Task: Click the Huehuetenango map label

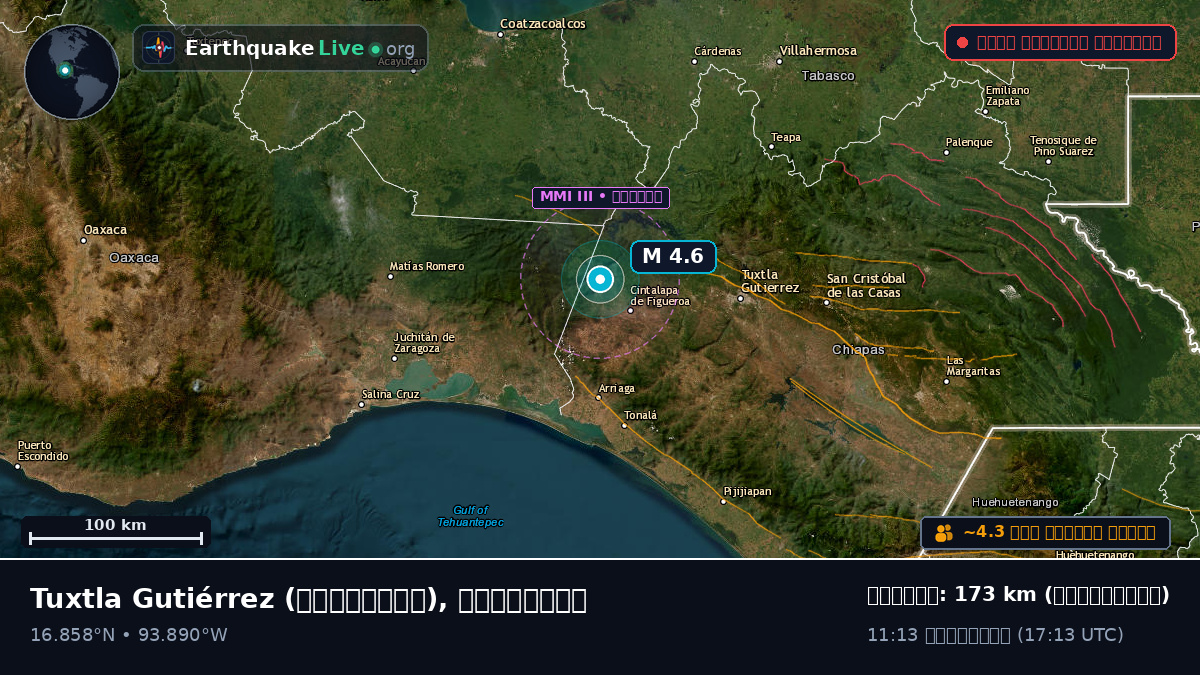Action: [x=1015, y=502]
